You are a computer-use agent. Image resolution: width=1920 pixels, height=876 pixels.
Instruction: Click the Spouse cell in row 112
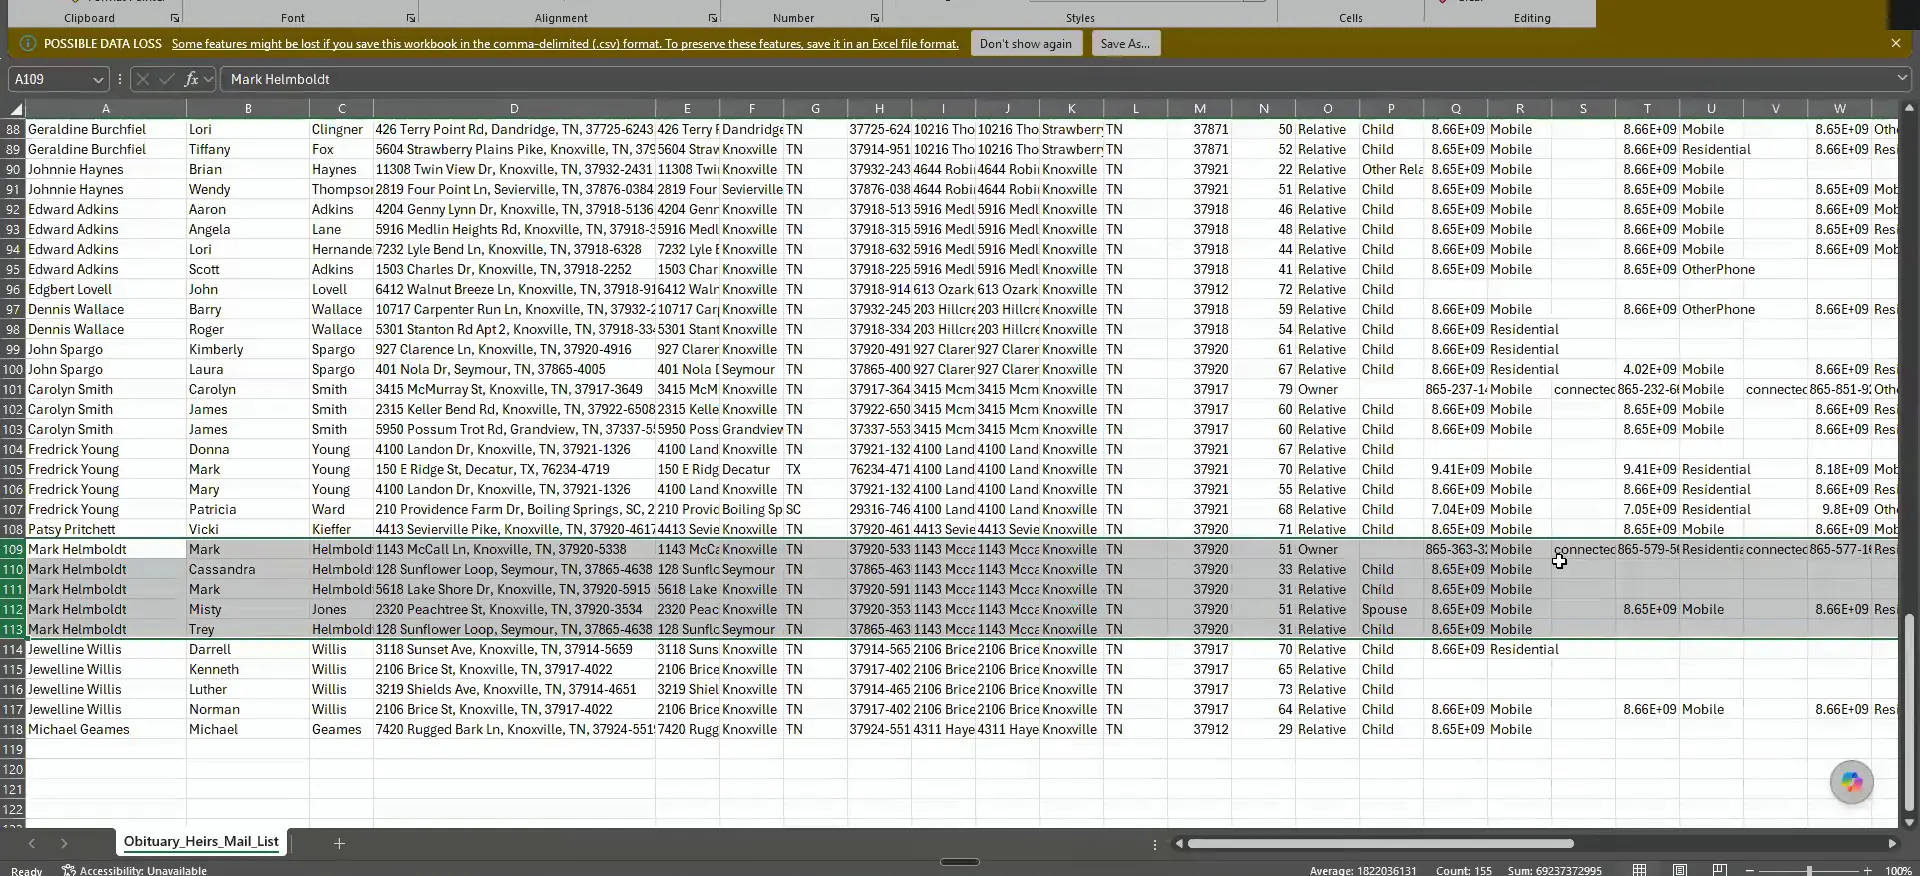tap(1391, 609)
